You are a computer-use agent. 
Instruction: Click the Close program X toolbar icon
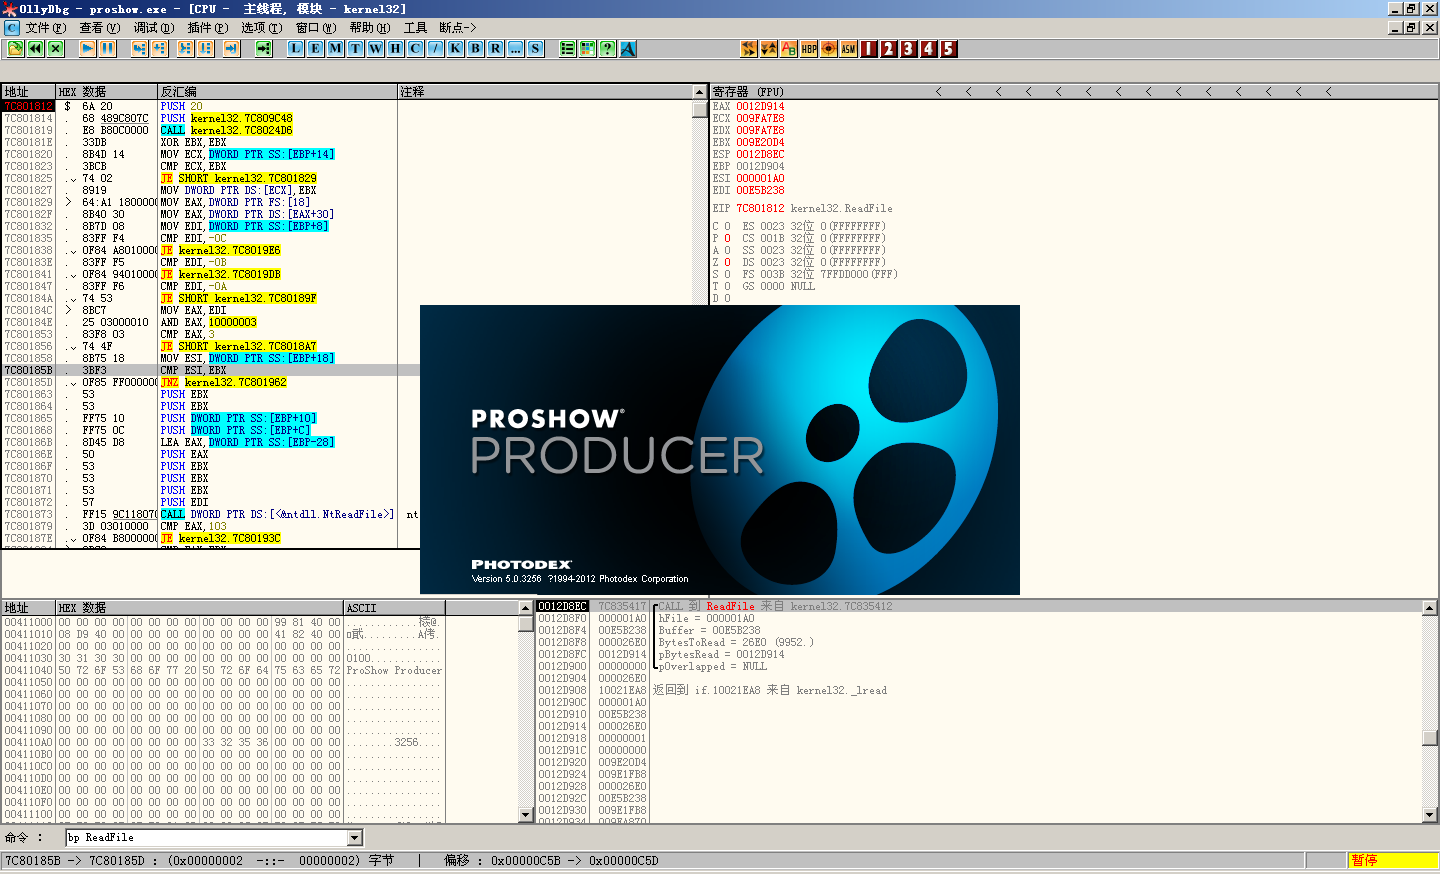(55, 48)
